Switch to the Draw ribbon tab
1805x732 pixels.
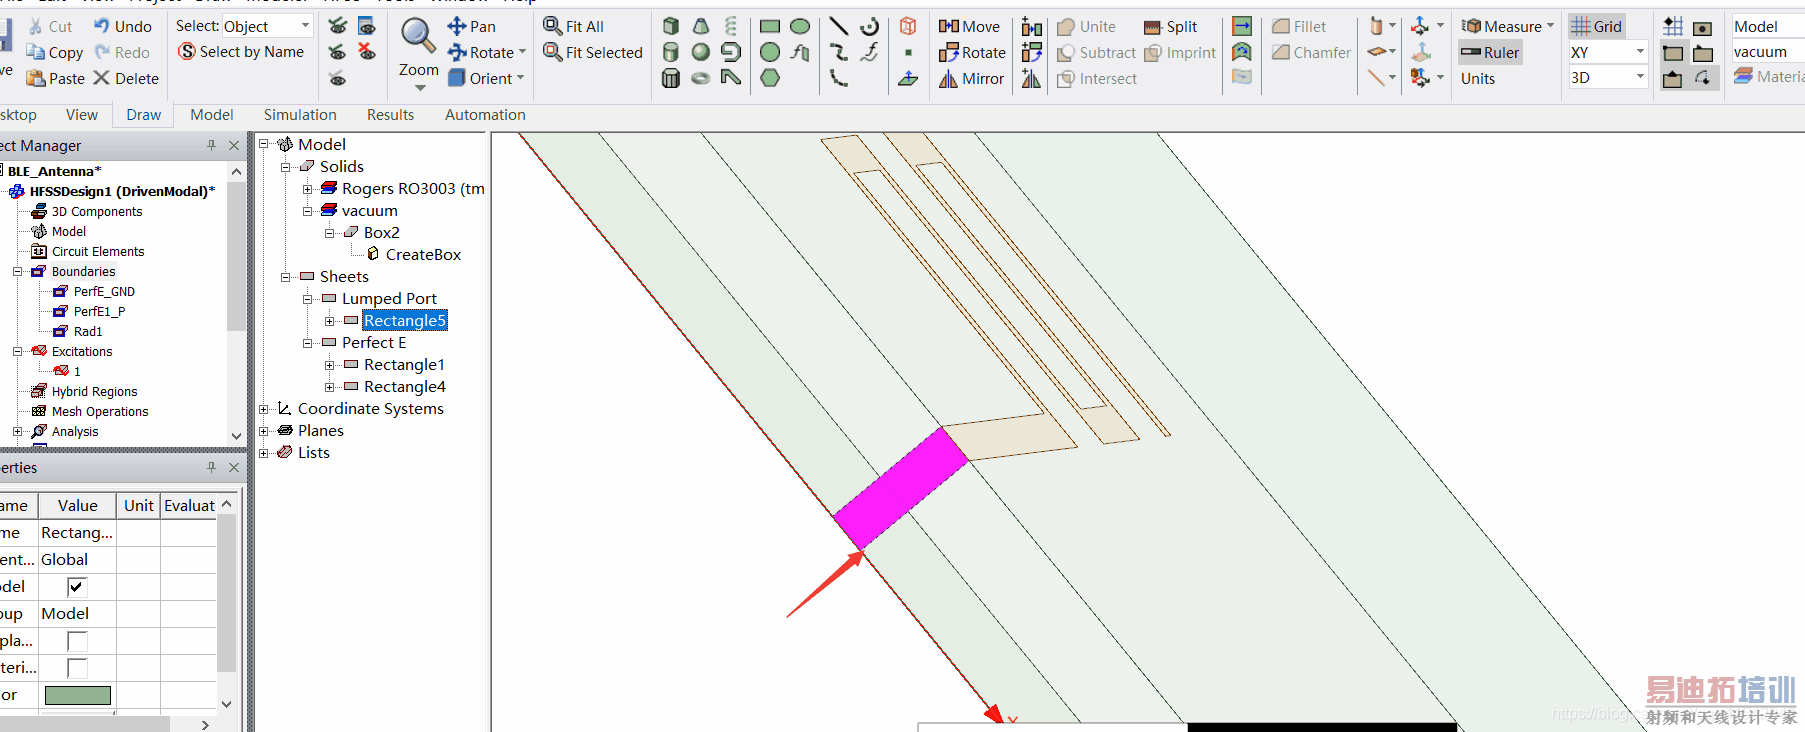click(144, 115)
